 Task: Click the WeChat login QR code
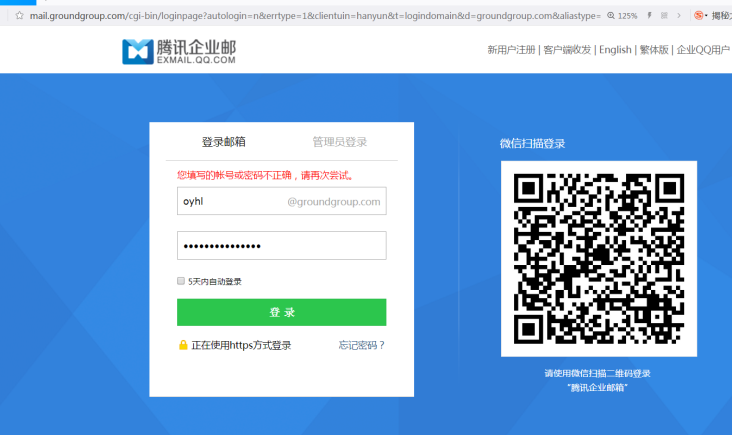pyautogui.click(x=599, y=259)
